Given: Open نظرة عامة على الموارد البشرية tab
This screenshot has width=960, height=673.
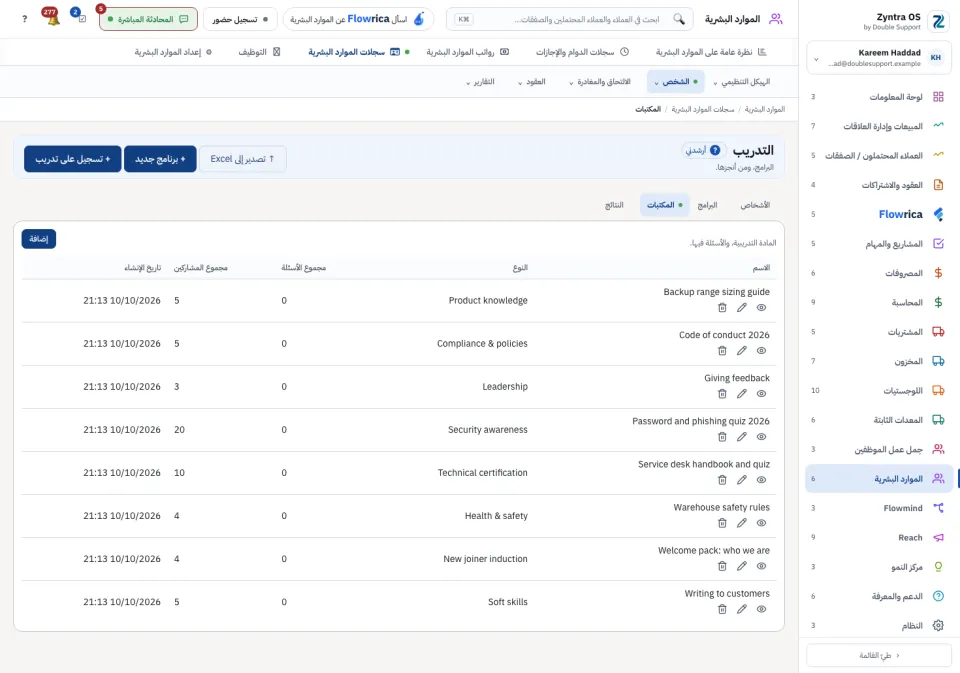Looking at the screenshot, I should pyautogui.click(x=711, y=52).
